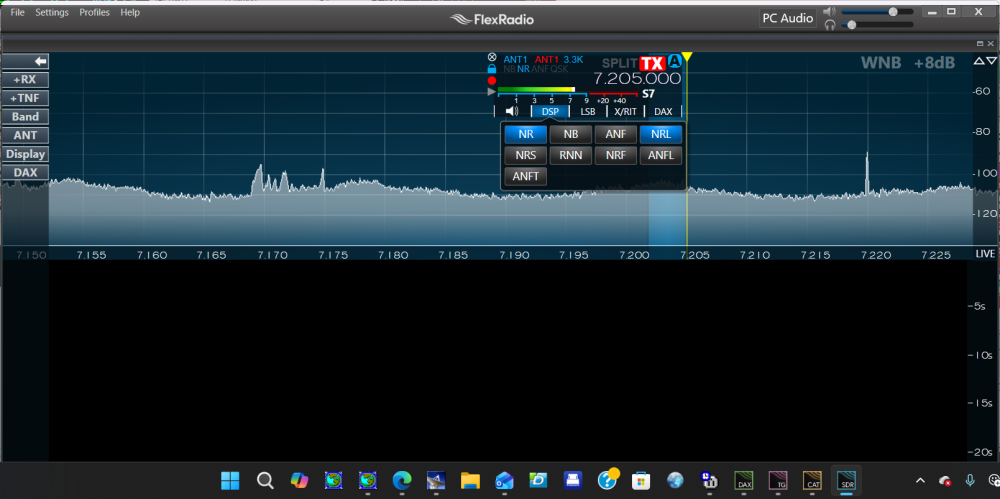1000x499 pixels.
Task: Open the Settings menu
Action: click(52, 12)
